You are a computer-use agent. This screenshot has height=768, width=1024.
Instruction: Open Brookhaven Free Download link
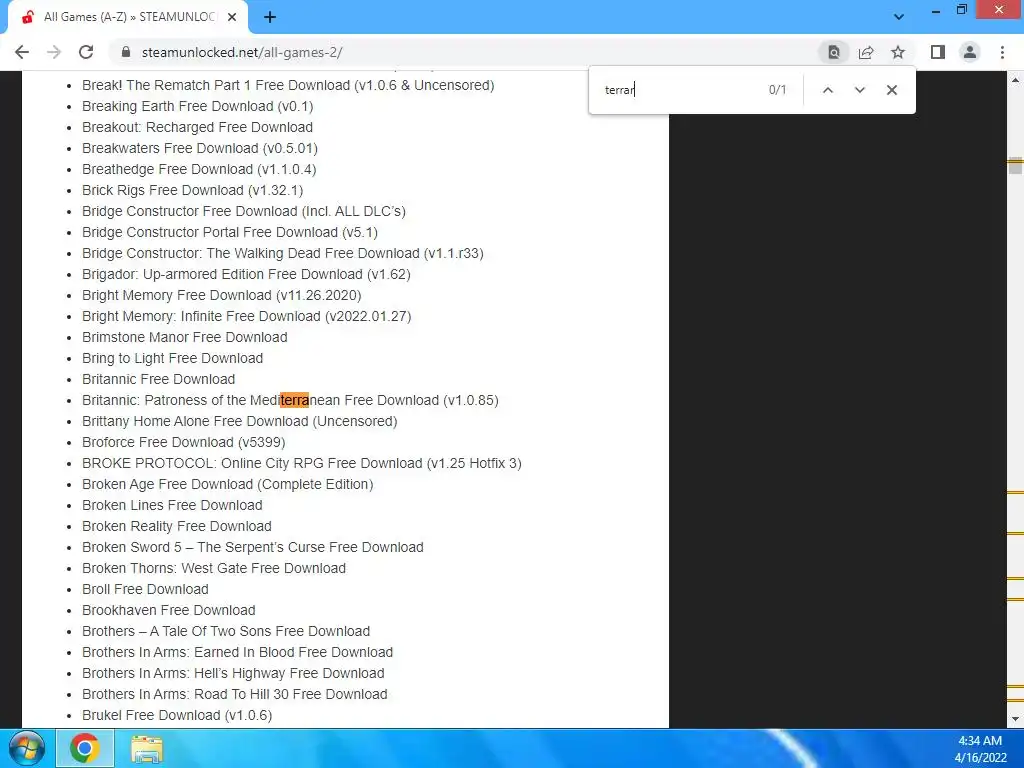coord(168,610)
